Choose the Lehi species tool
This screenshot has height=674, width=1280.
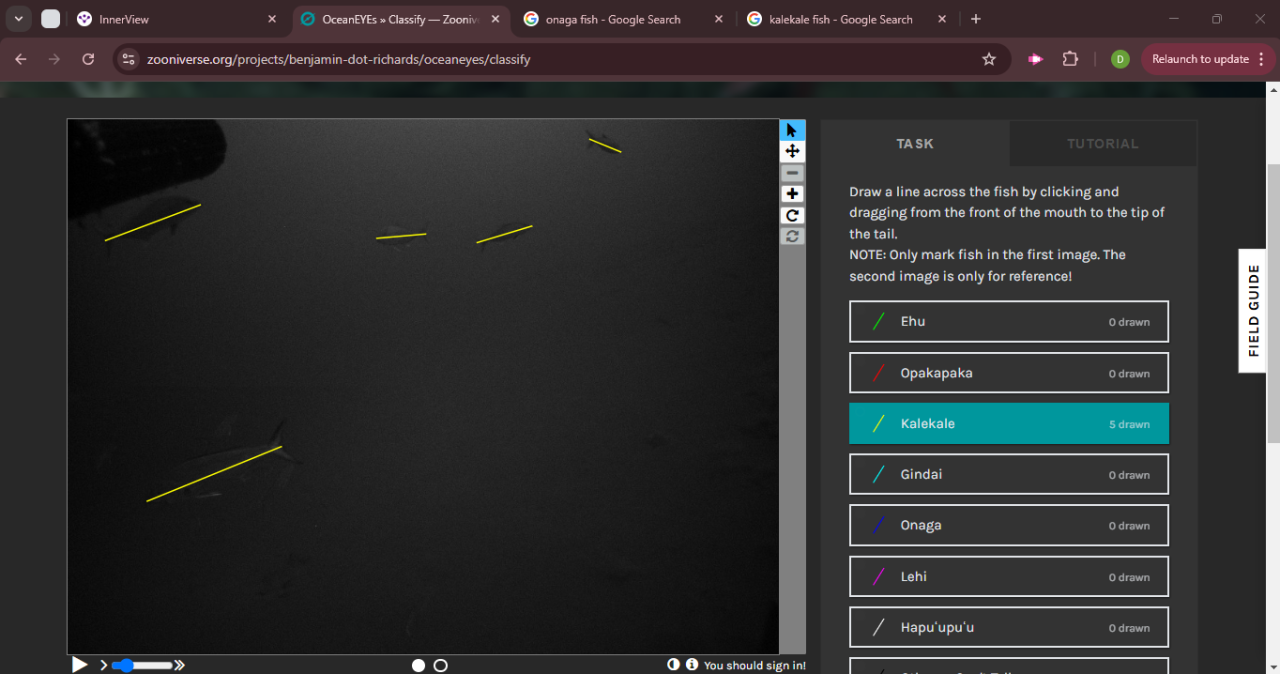tap(1009, 577)
